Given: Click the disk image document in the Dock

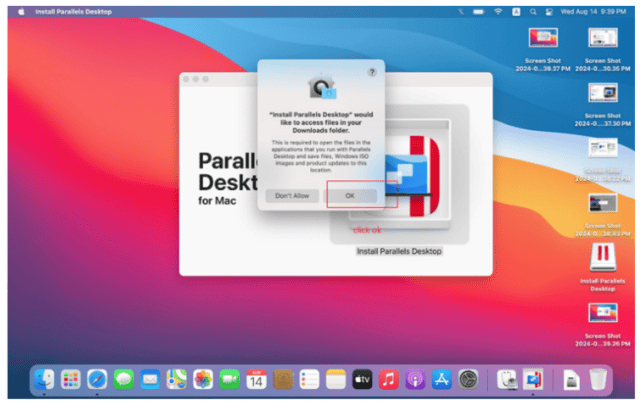Looking at the screenshot, I should click(571, 381).
